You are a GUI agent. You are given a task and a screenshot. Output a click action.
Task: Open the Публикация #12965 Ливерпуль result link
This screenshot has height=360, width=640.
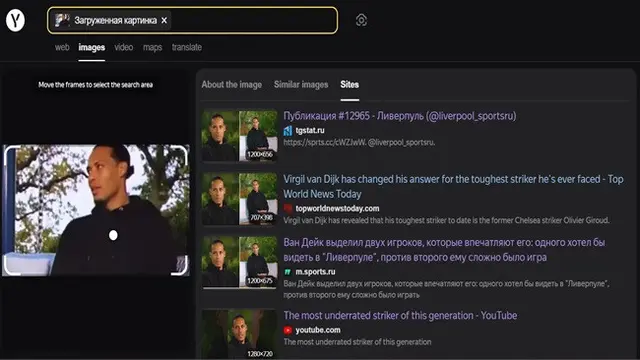point(400,116)
